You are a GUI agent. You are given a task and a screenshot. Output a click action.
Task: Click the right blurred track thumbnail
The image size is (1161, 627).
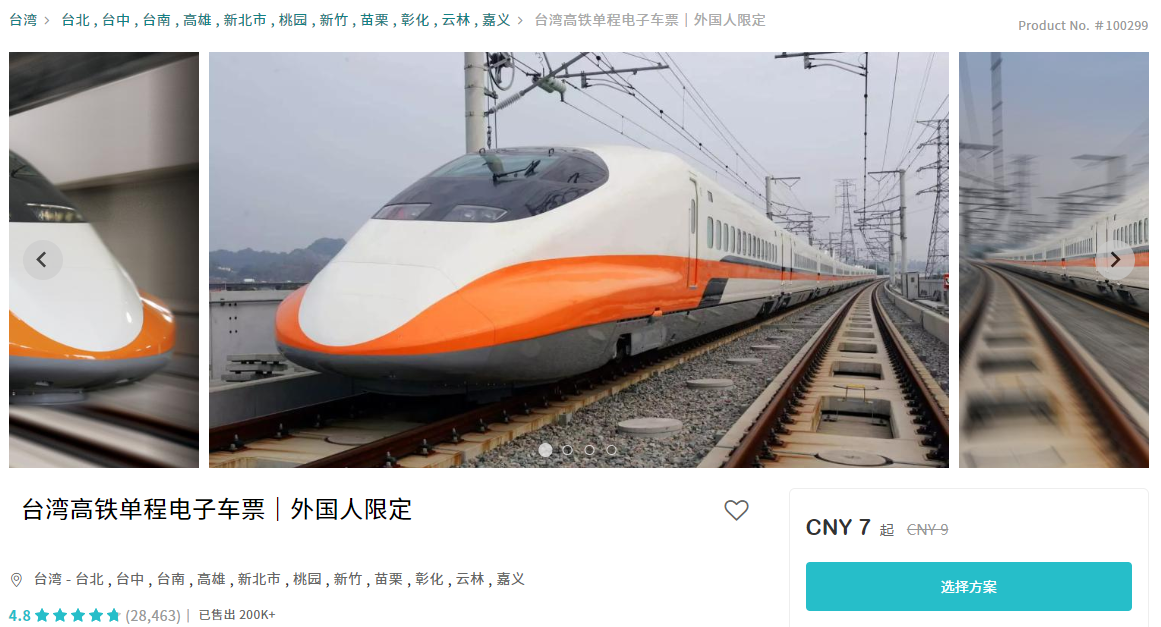point(1054,260)
